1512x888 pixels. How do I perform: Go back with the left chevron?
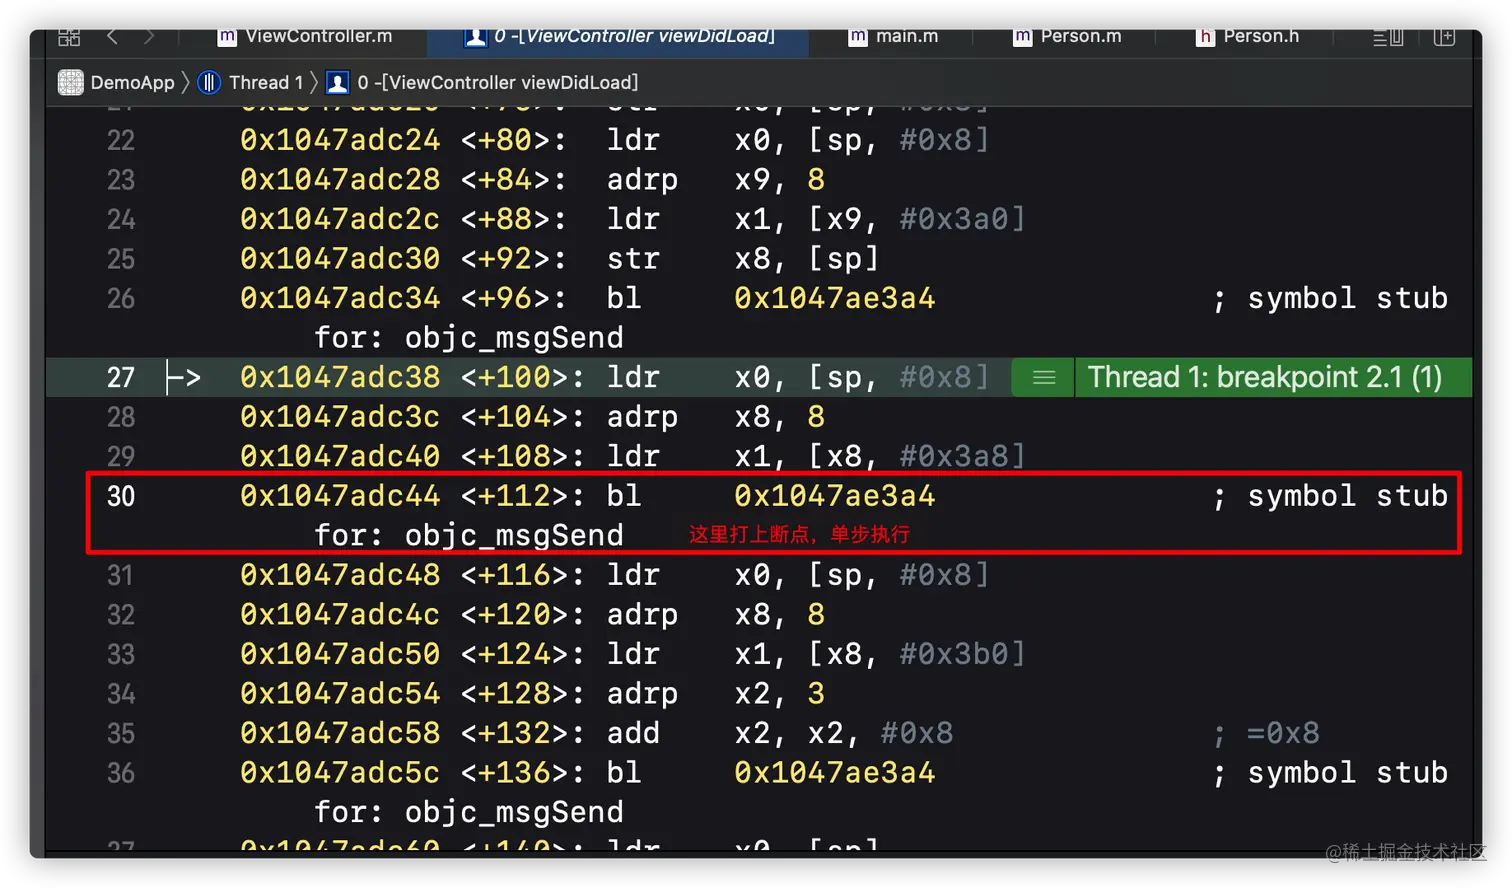click(x=112, y=37)
